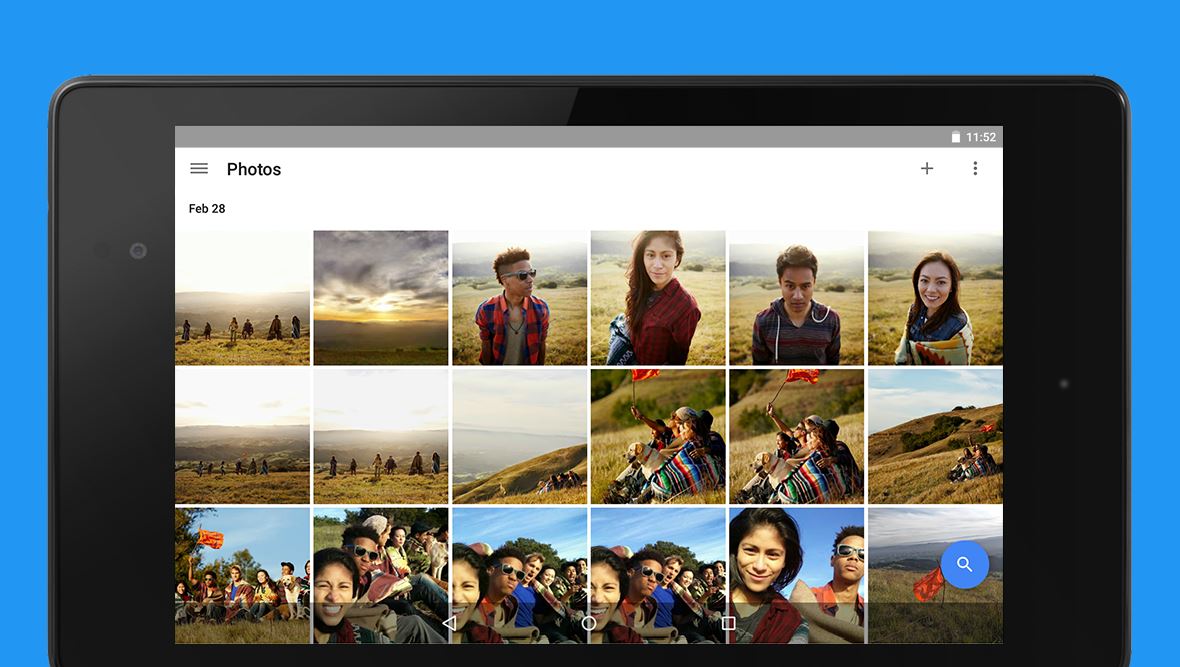Open portrait of man in striped hoodie
This screenshot has width=1180, height=667.
pos(796,298)
